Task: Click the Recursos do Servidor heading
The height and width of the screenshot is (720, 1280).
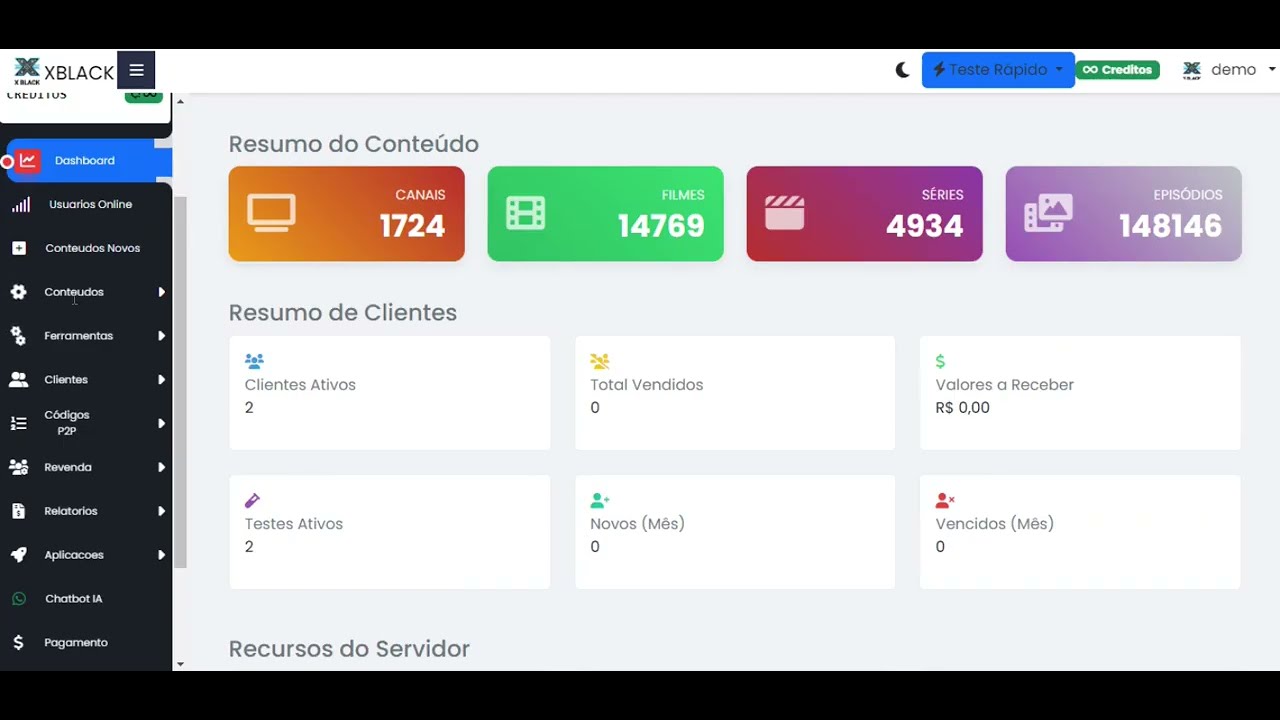Action: pyautogui.click(x=349, y=649)
